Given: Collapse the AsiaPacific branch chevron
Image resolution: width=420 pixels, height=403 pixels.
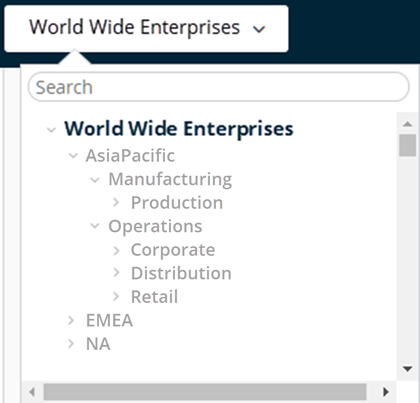Looking at the screenshot, I should [73, 155].
